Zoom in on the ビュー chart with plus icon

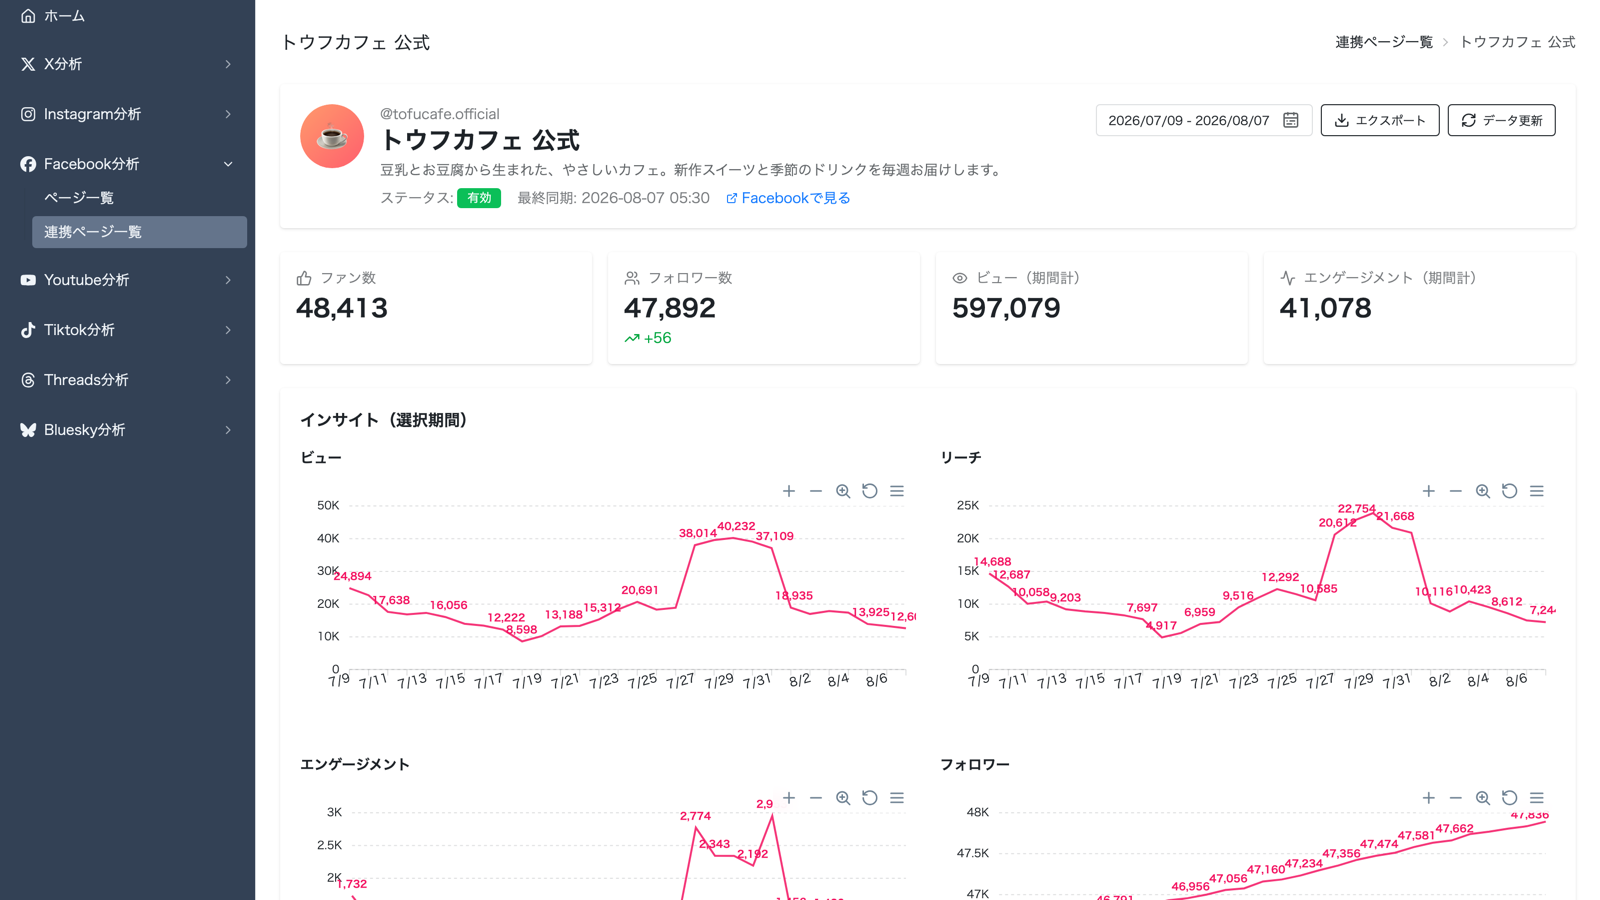click(x=789, y=491)
